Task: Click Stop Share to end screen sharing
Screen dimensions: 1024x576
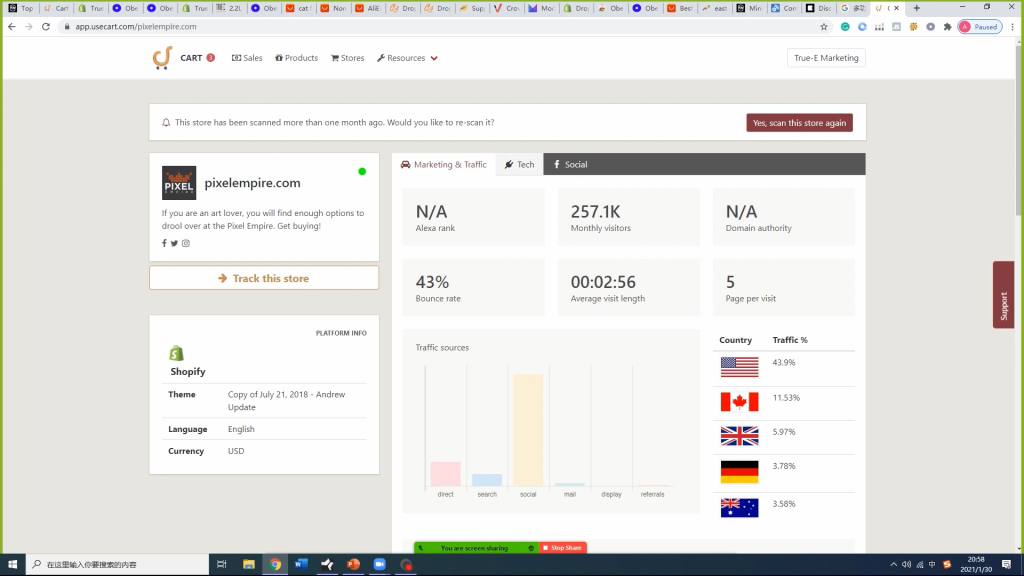Action: [562, 547]
